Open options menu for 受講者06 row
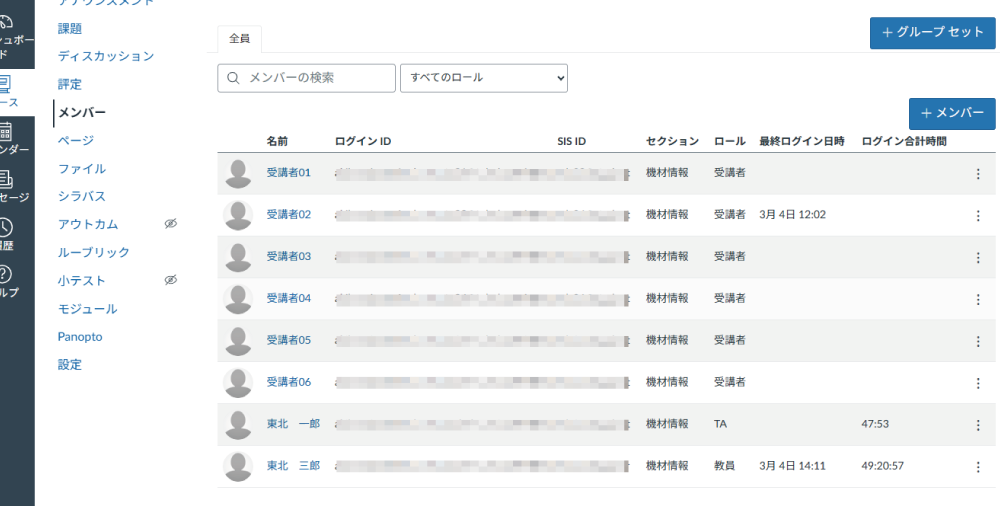Viewport: 1000px width, 506px height. (x=978, y=383)
